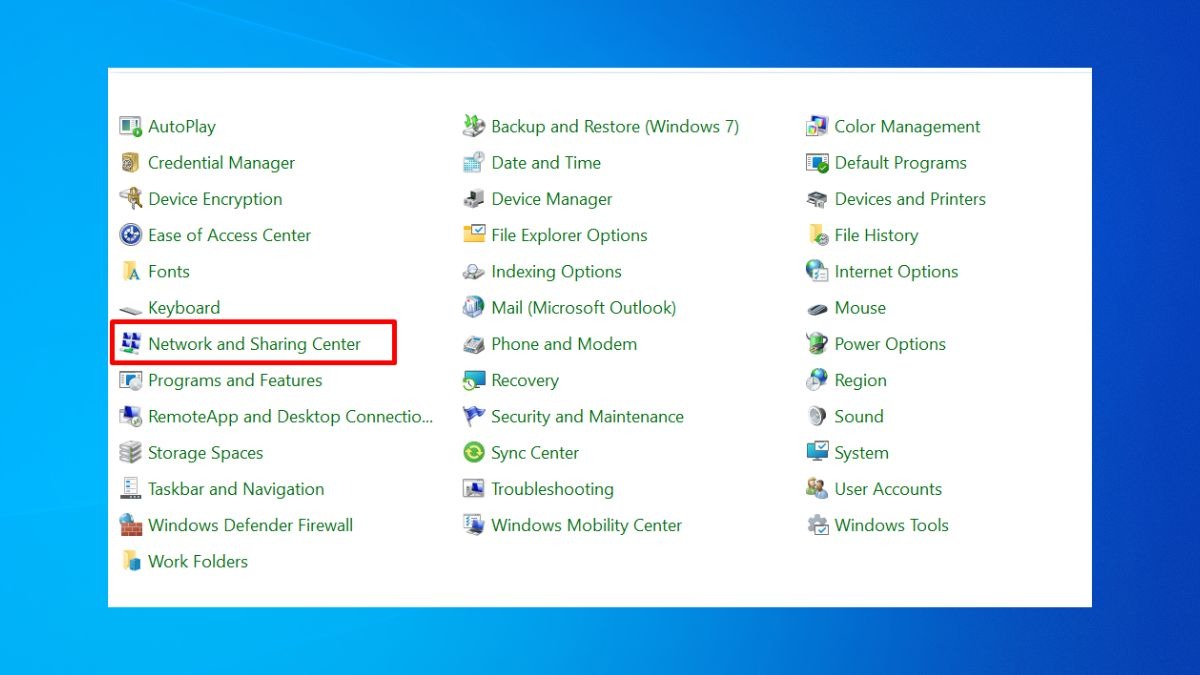This screenshot has width=1200, height=675.
Task: Select the Internet Options link
Action: click(x=896, y=271)
